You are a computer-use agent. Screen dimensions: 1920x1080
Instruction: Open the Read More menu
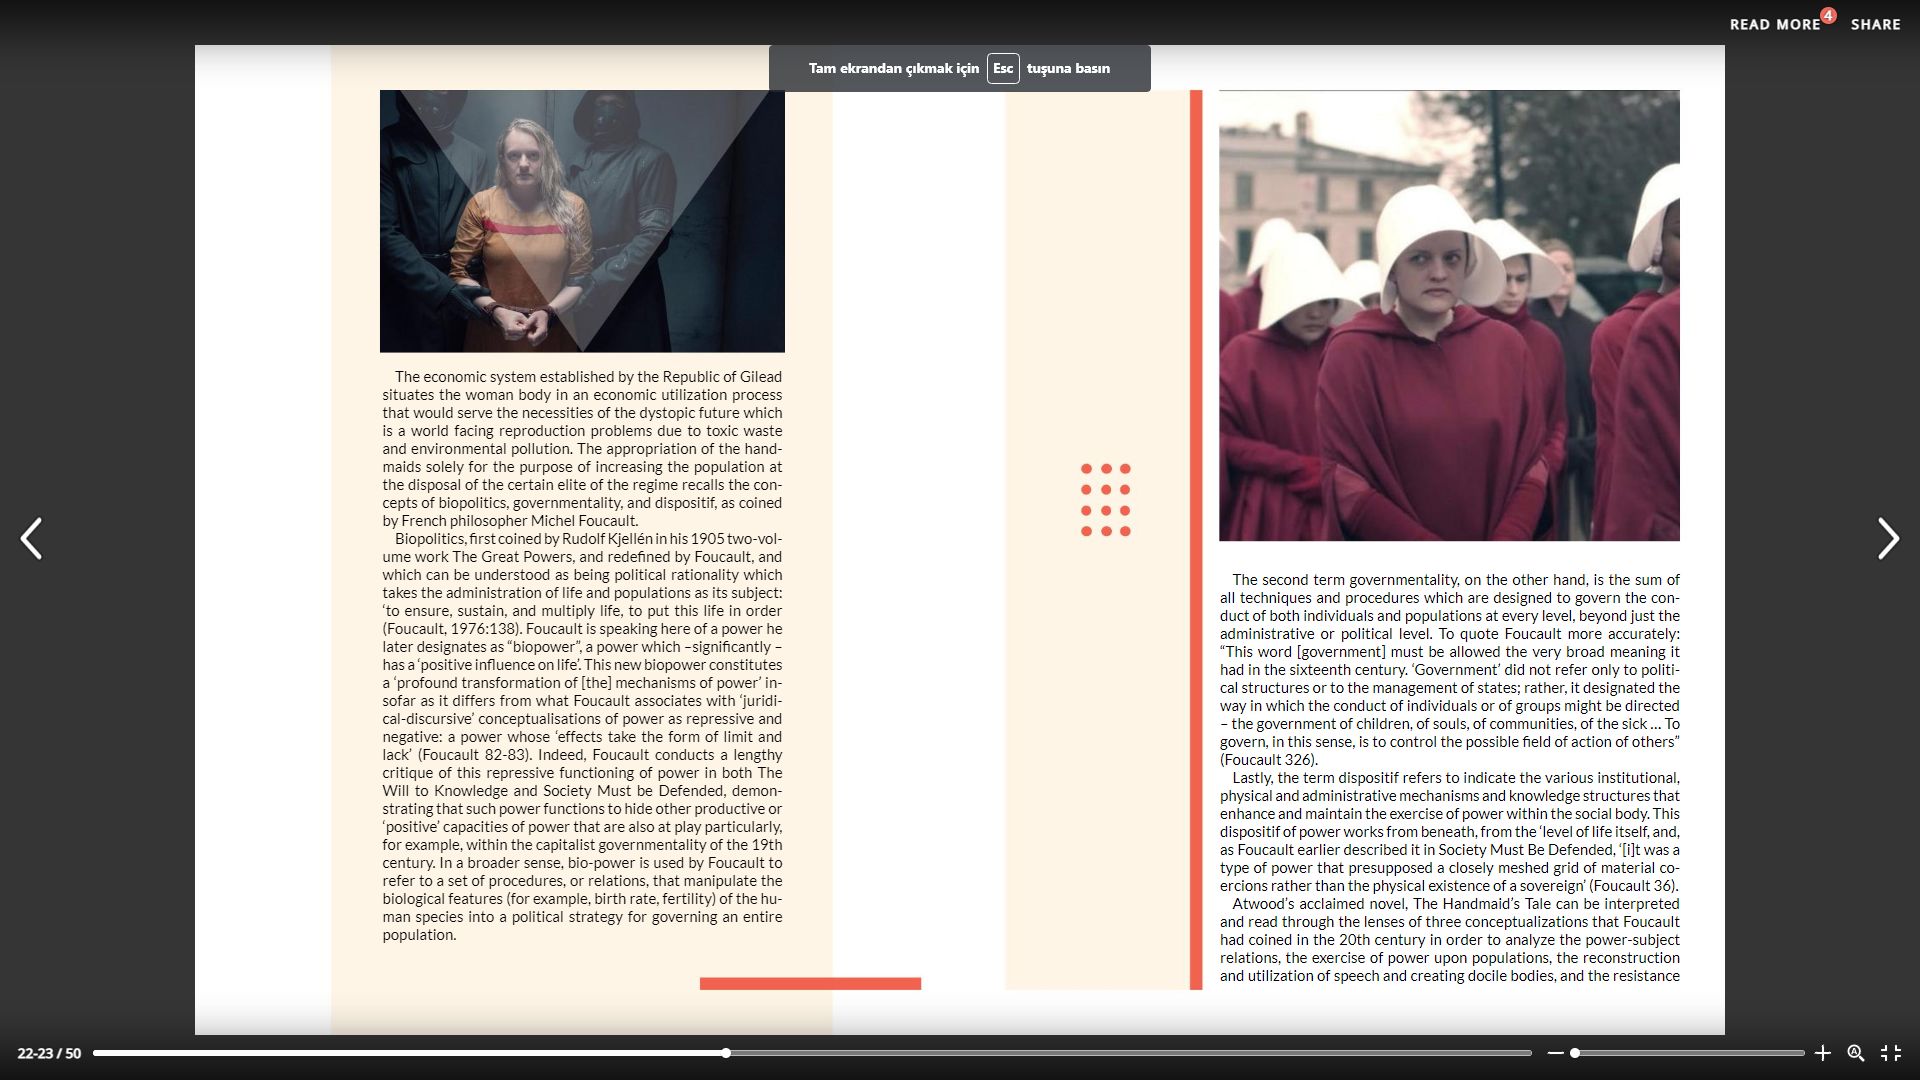(1775, 25)
